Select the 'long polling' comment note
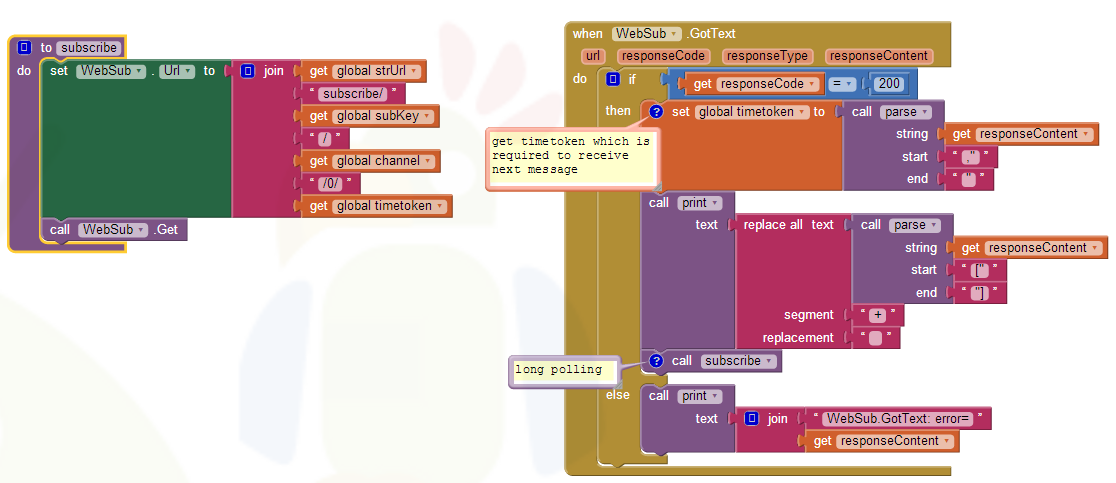Viewport: 1116px width, 483px height. (559, 370)
